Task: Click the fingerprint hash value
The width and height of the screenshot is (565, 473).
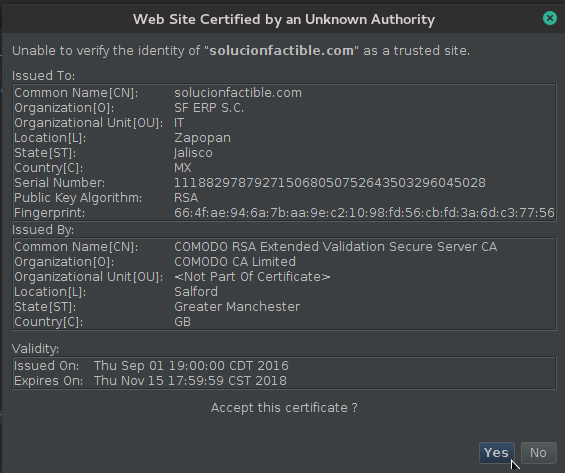Action: 364,213
